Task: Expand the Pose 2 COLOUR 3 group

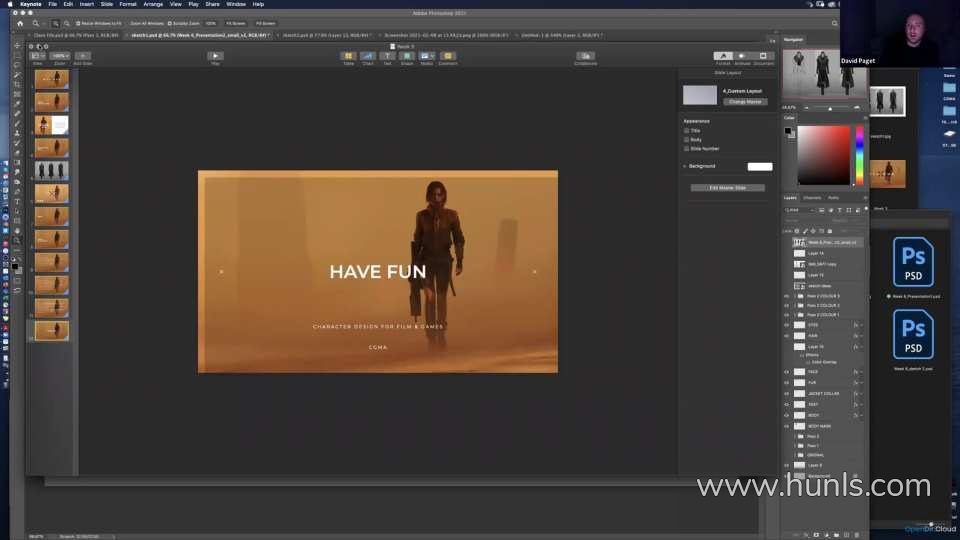Action: coord(795,296)
